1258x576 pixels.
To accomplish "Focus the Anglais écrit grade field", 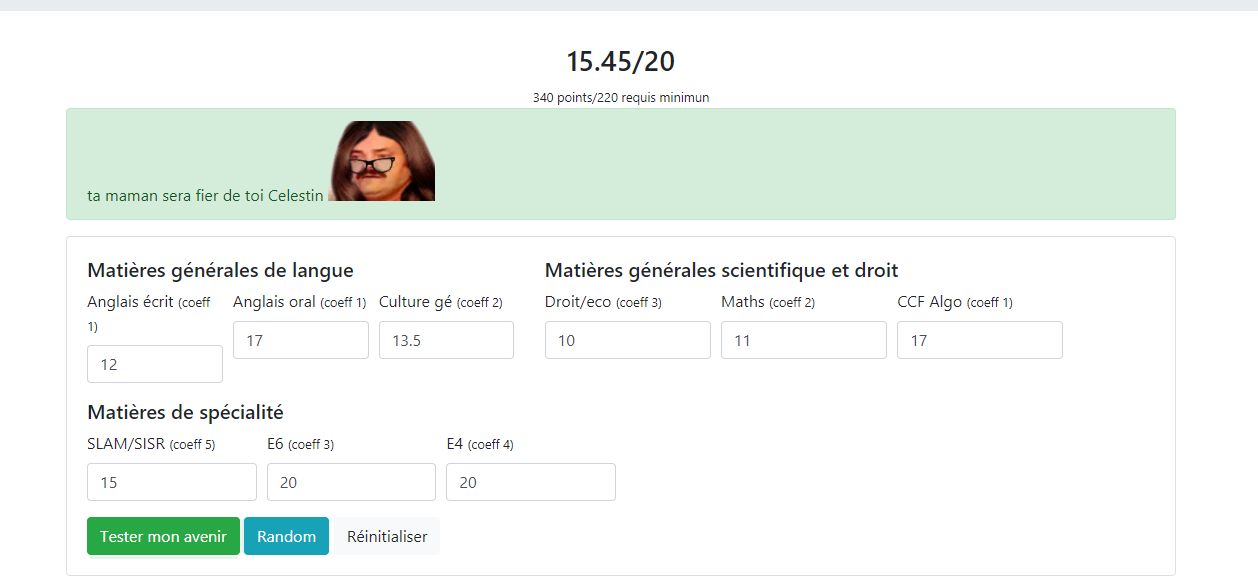I will (x=155, y=364).
